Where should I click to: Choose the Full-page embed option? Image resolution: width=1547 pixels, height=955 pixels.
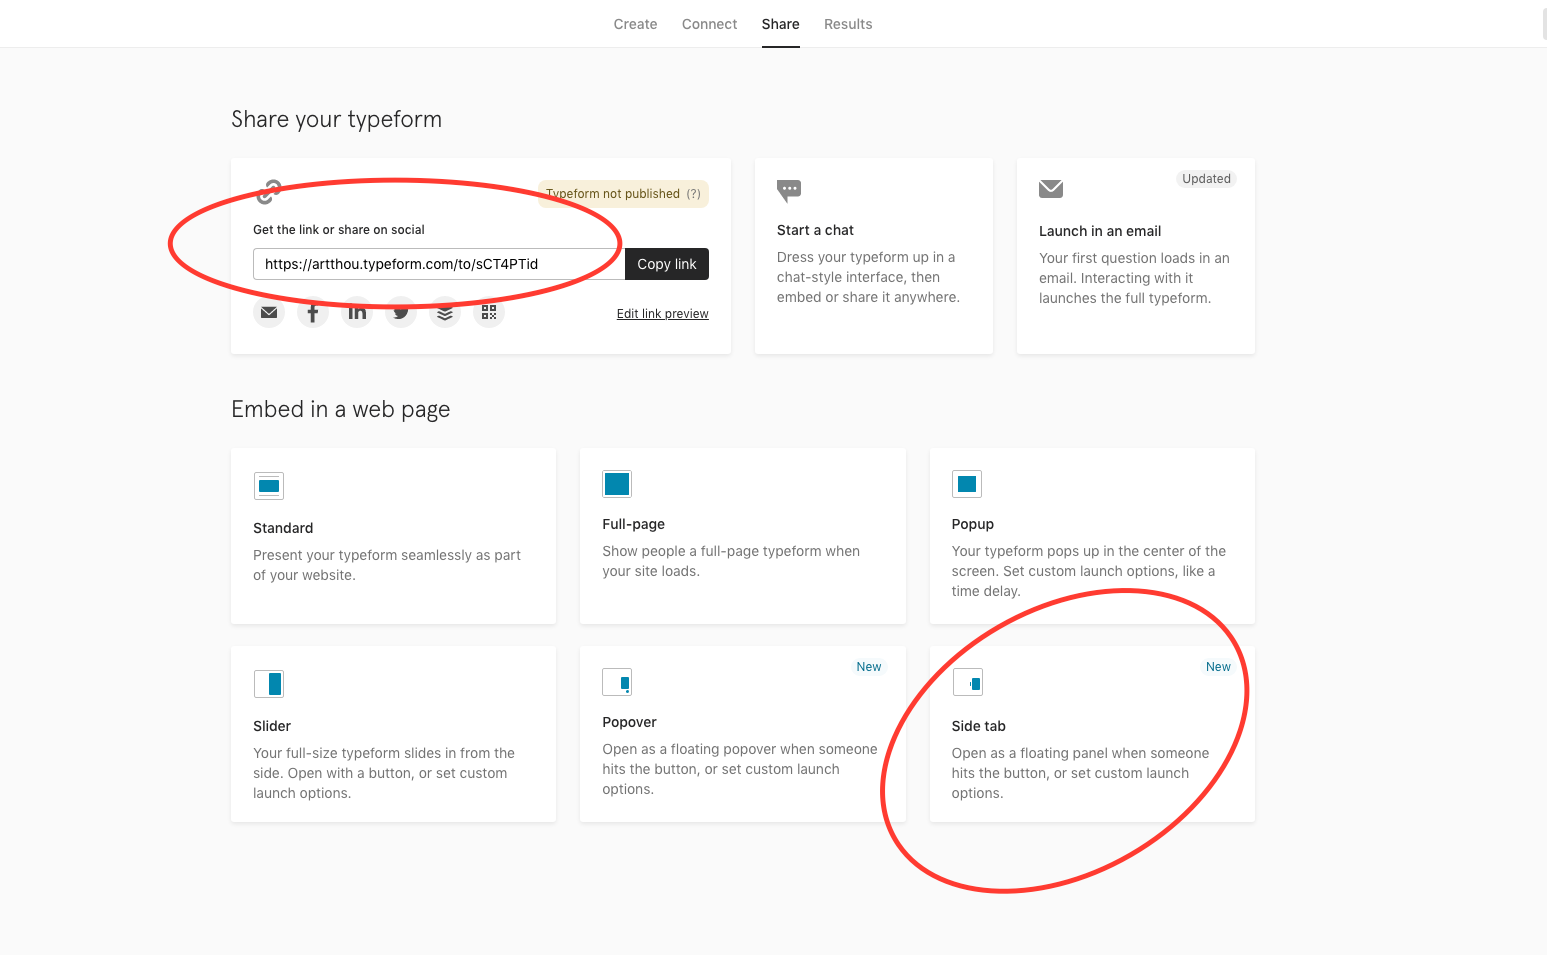(x=743, y=536)
